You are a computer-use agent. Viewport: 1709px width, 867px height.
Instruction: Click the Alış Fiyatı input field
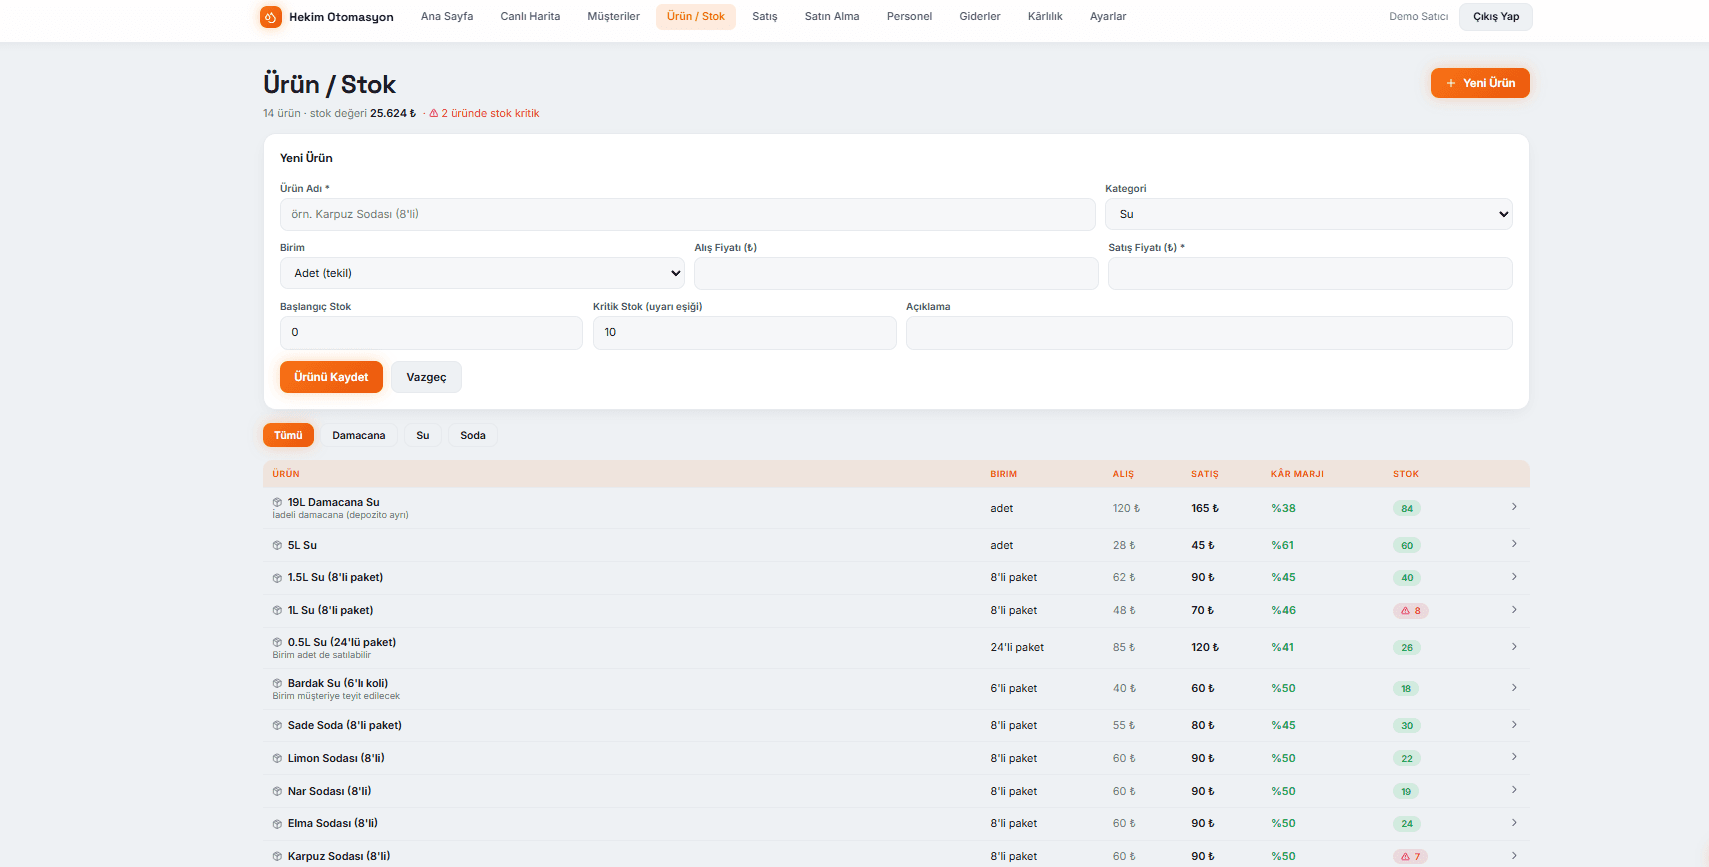pyautogui.click(x=896, y=273)
